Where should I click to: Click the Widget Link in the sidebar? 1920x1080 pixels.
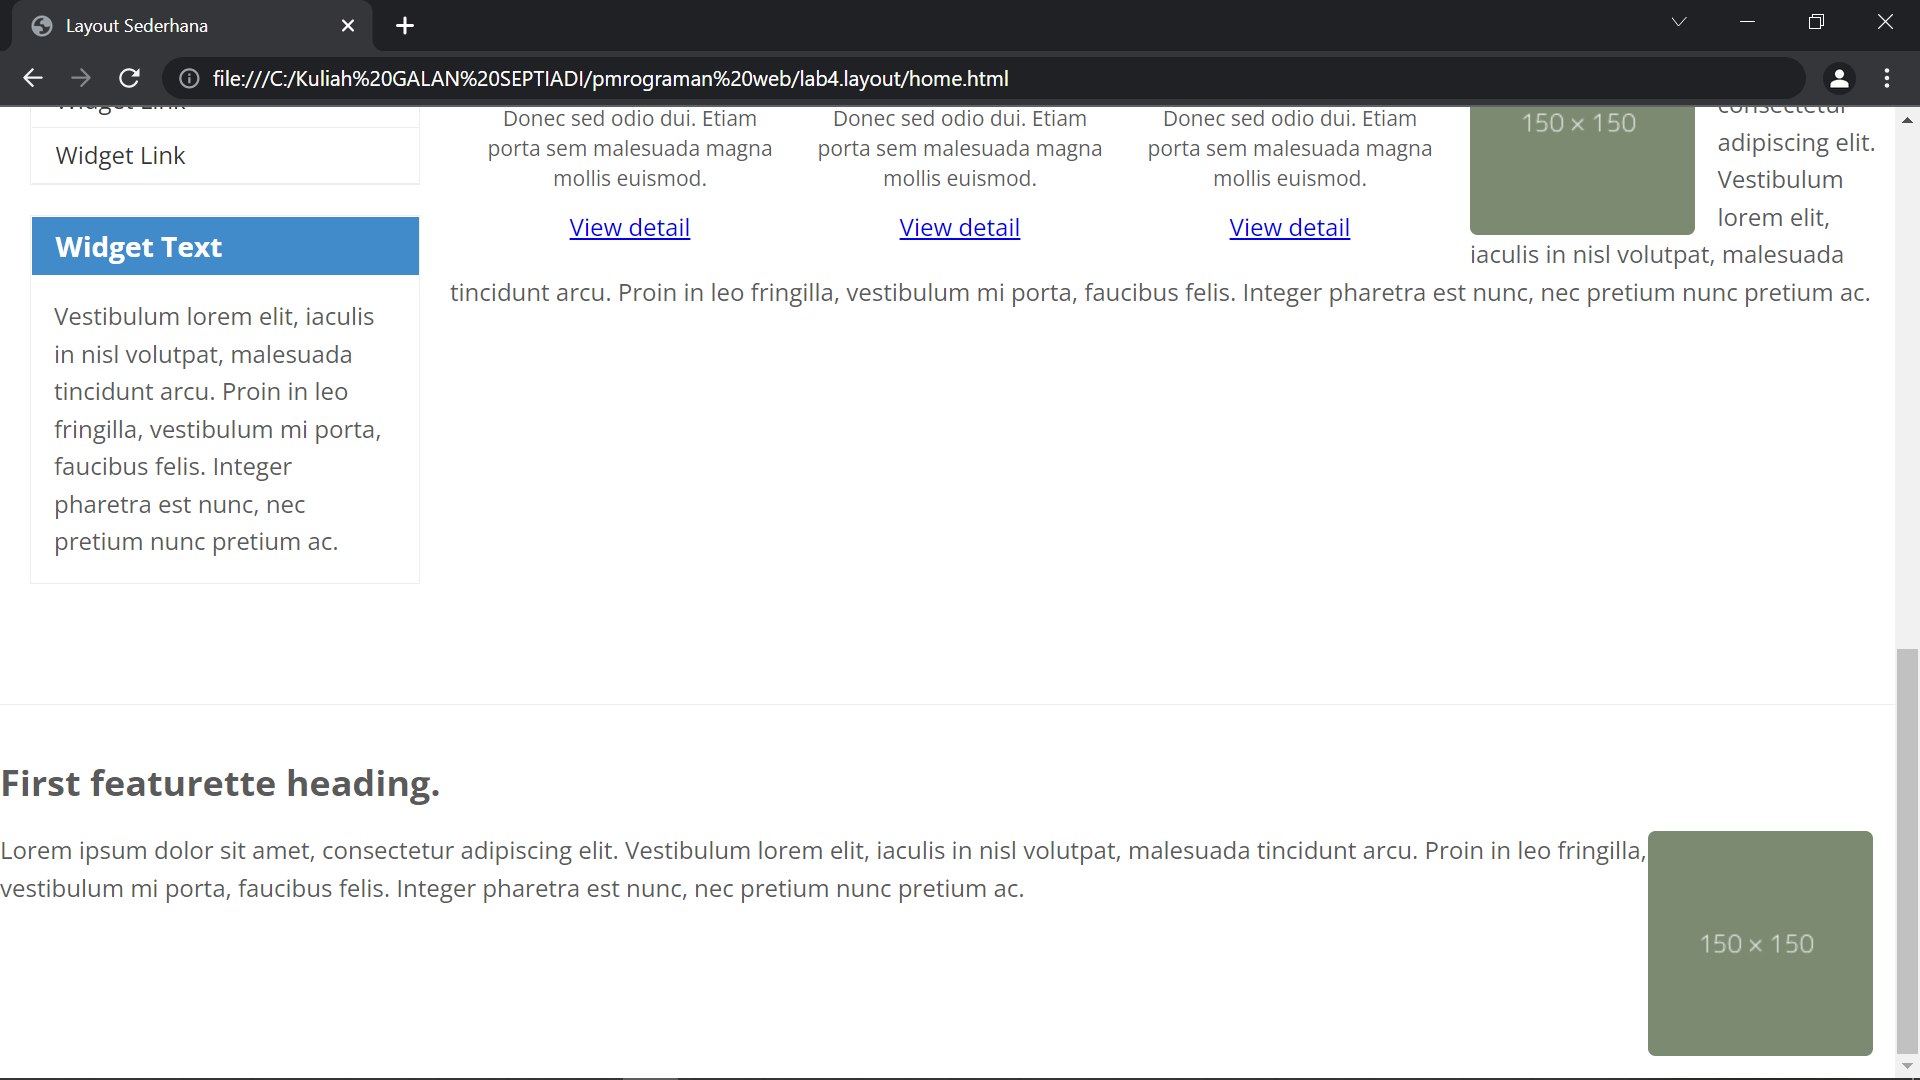(x=120, y=155)
